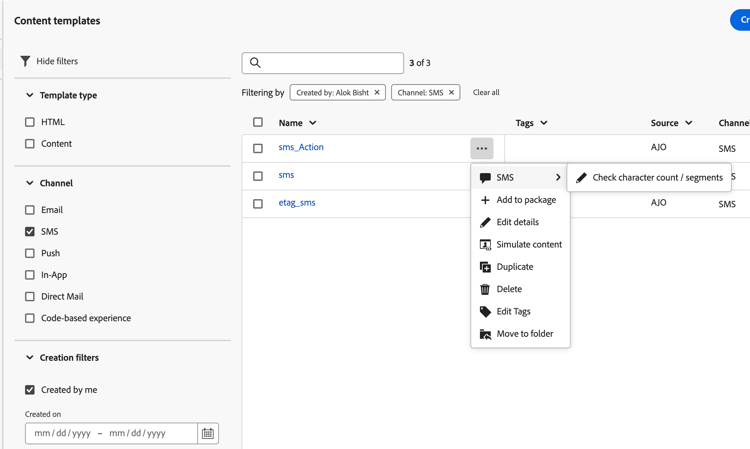Viewport: 750px width, 449px height.
Task: Select Simulate content menu option
Action: (x=520, y=245)
